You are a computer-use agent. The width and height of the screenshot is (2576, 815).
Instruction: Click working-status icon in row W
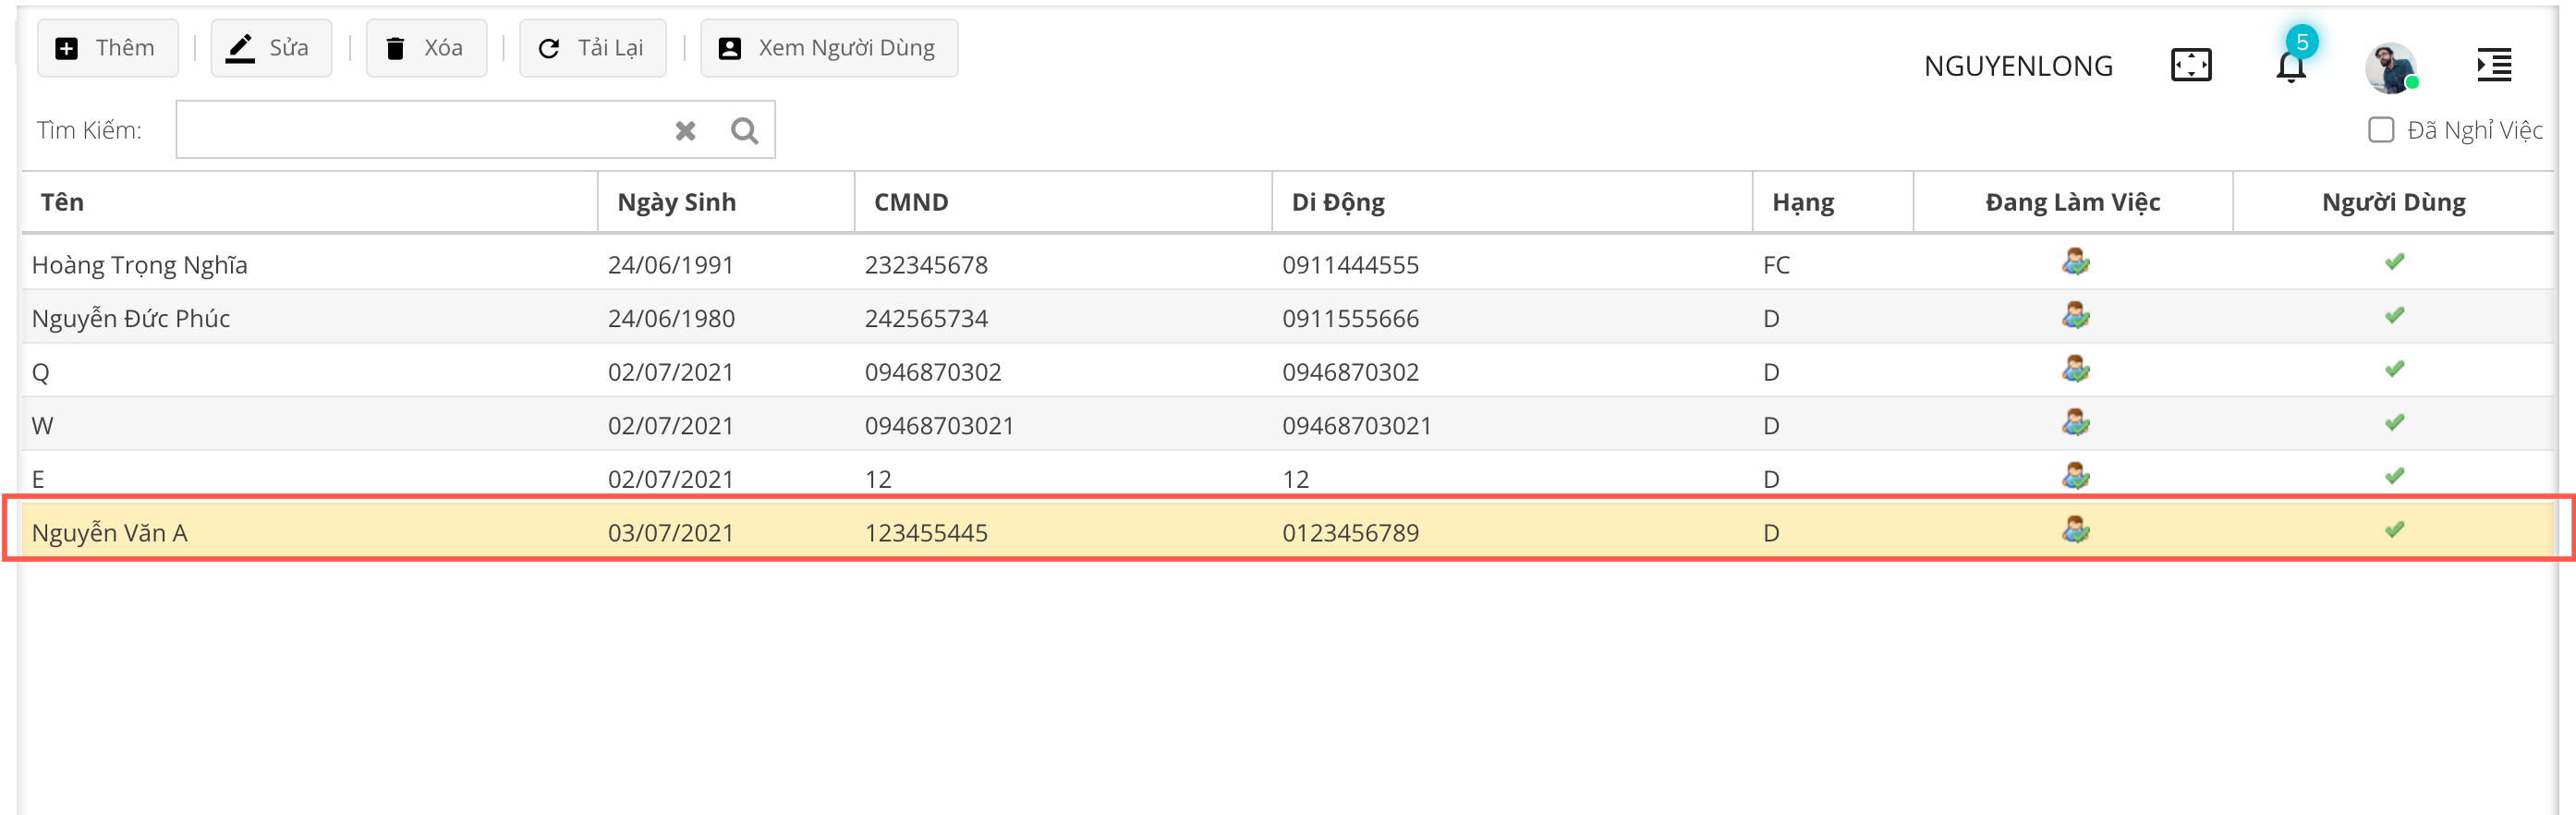tap(2075, 424)
